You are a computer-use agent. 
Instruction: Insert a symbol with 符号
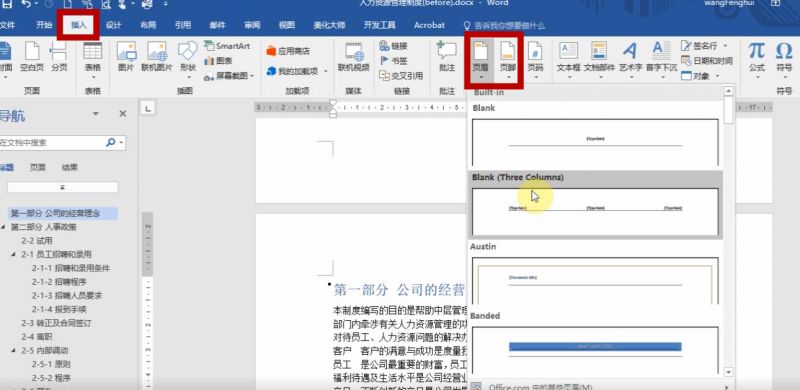(784, 59)
